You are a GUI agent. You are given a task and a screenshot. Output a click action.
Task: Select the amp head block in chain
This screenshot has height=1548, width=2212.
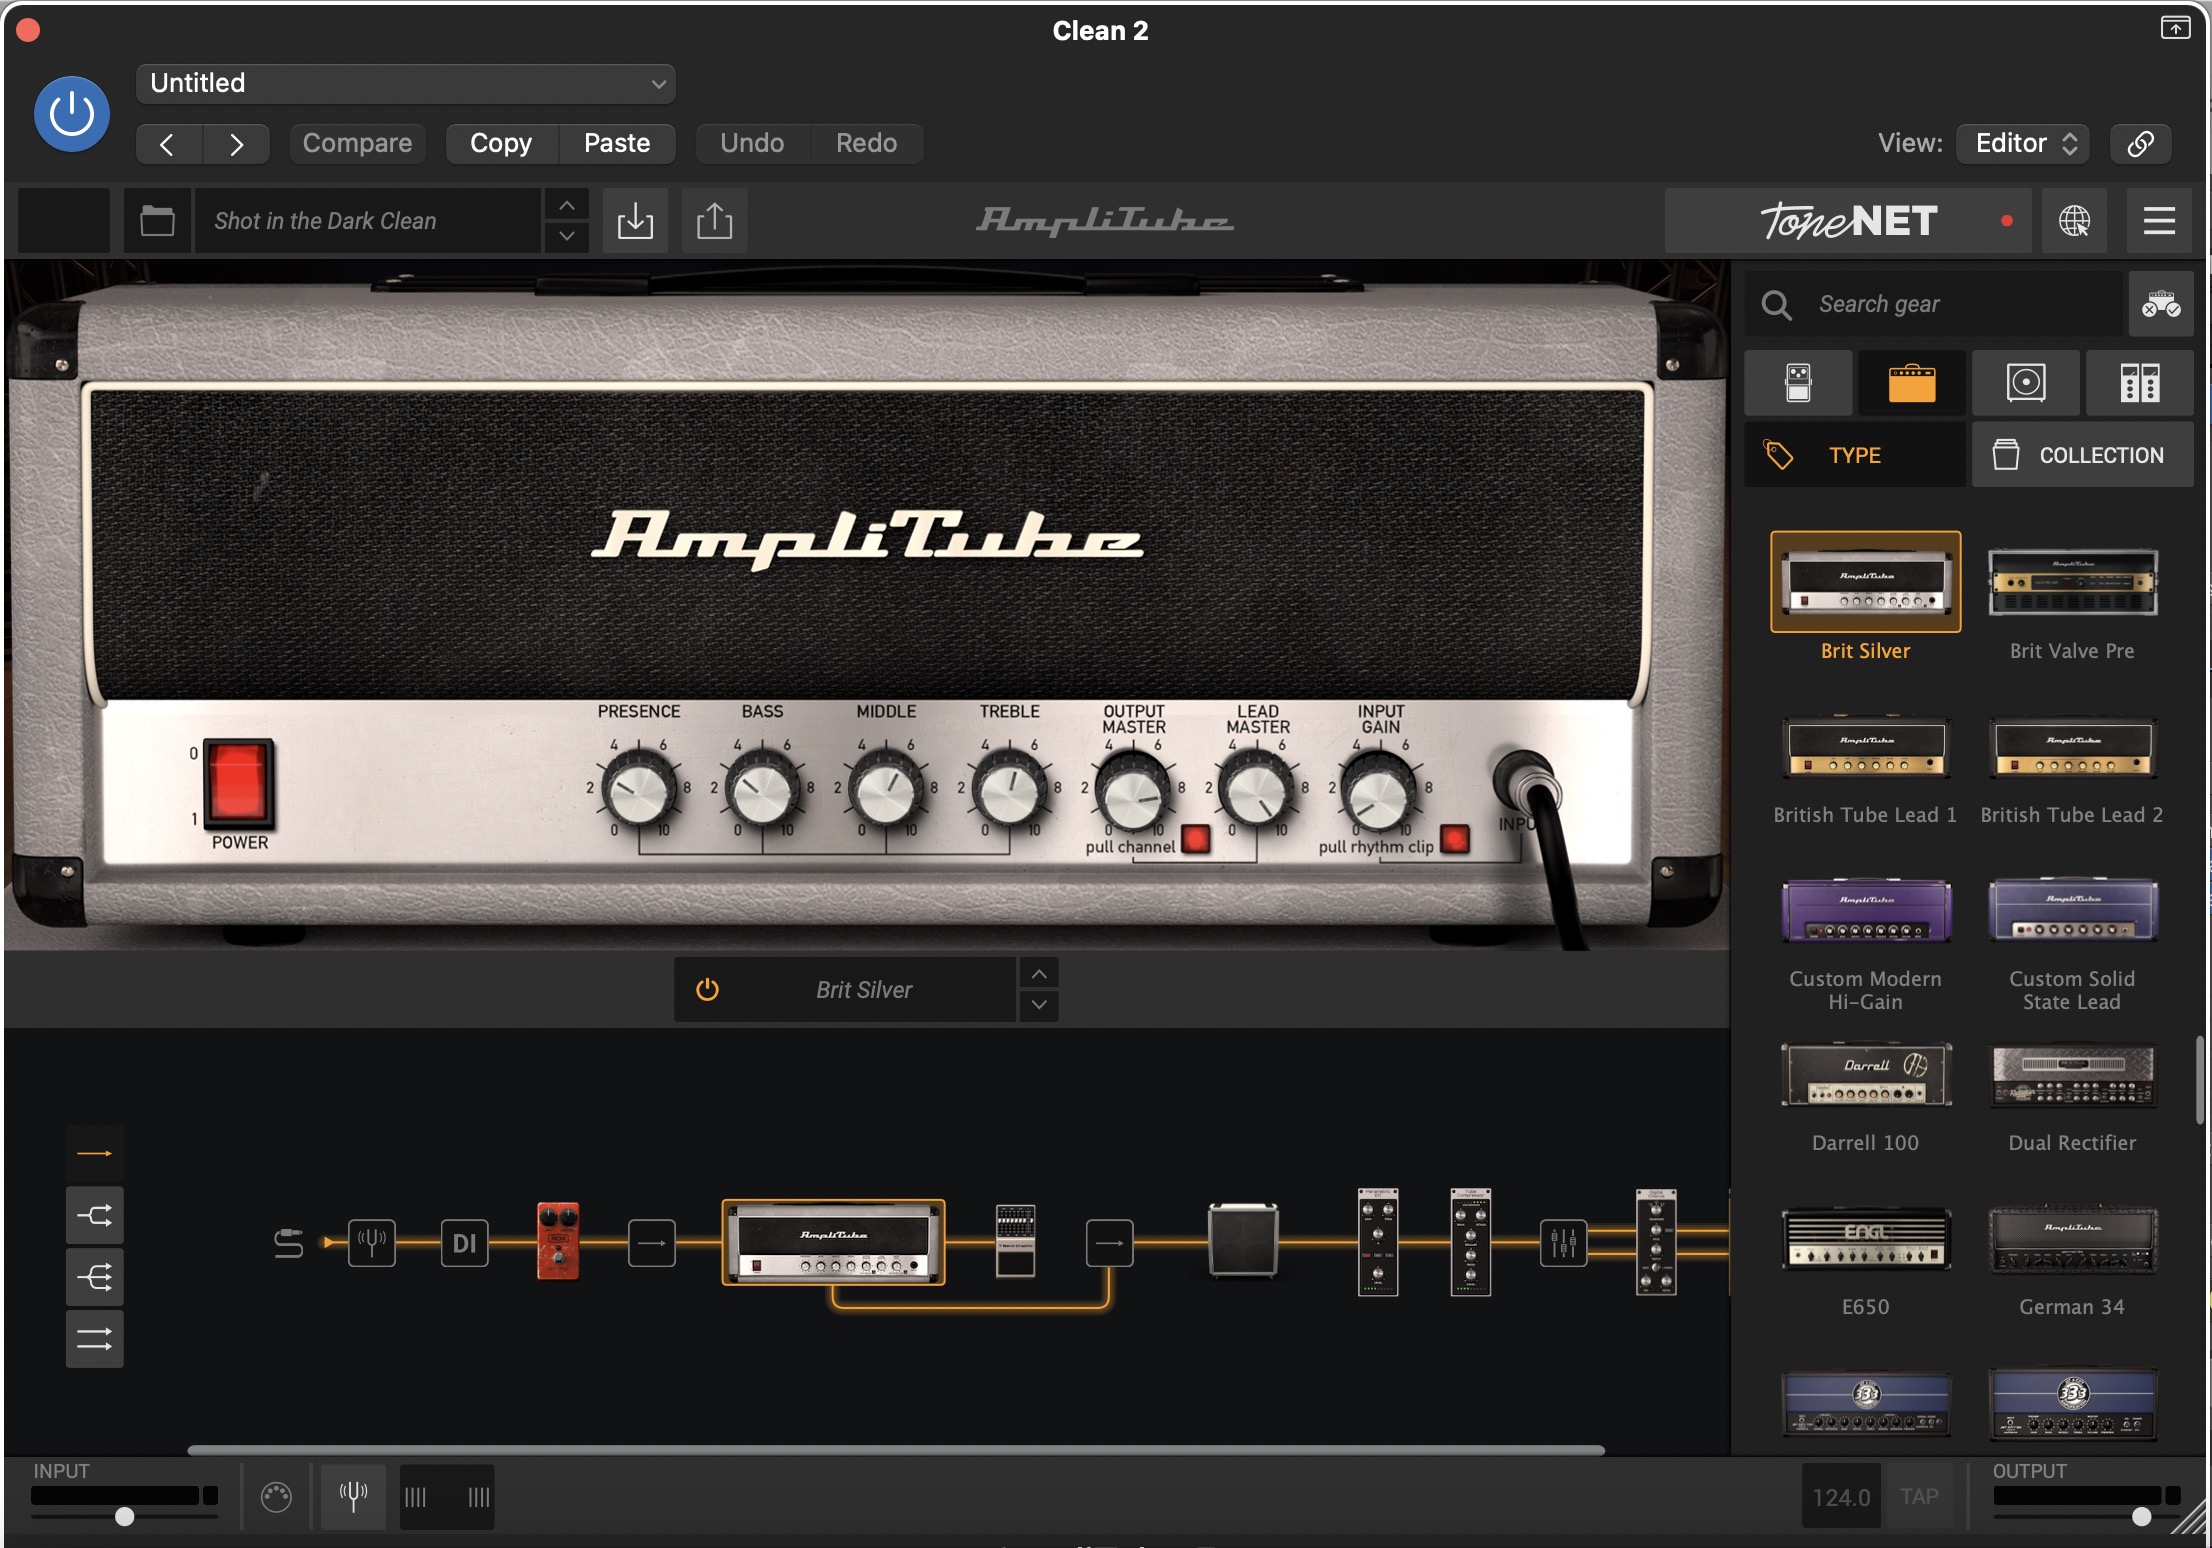[x=833, y=1242]
